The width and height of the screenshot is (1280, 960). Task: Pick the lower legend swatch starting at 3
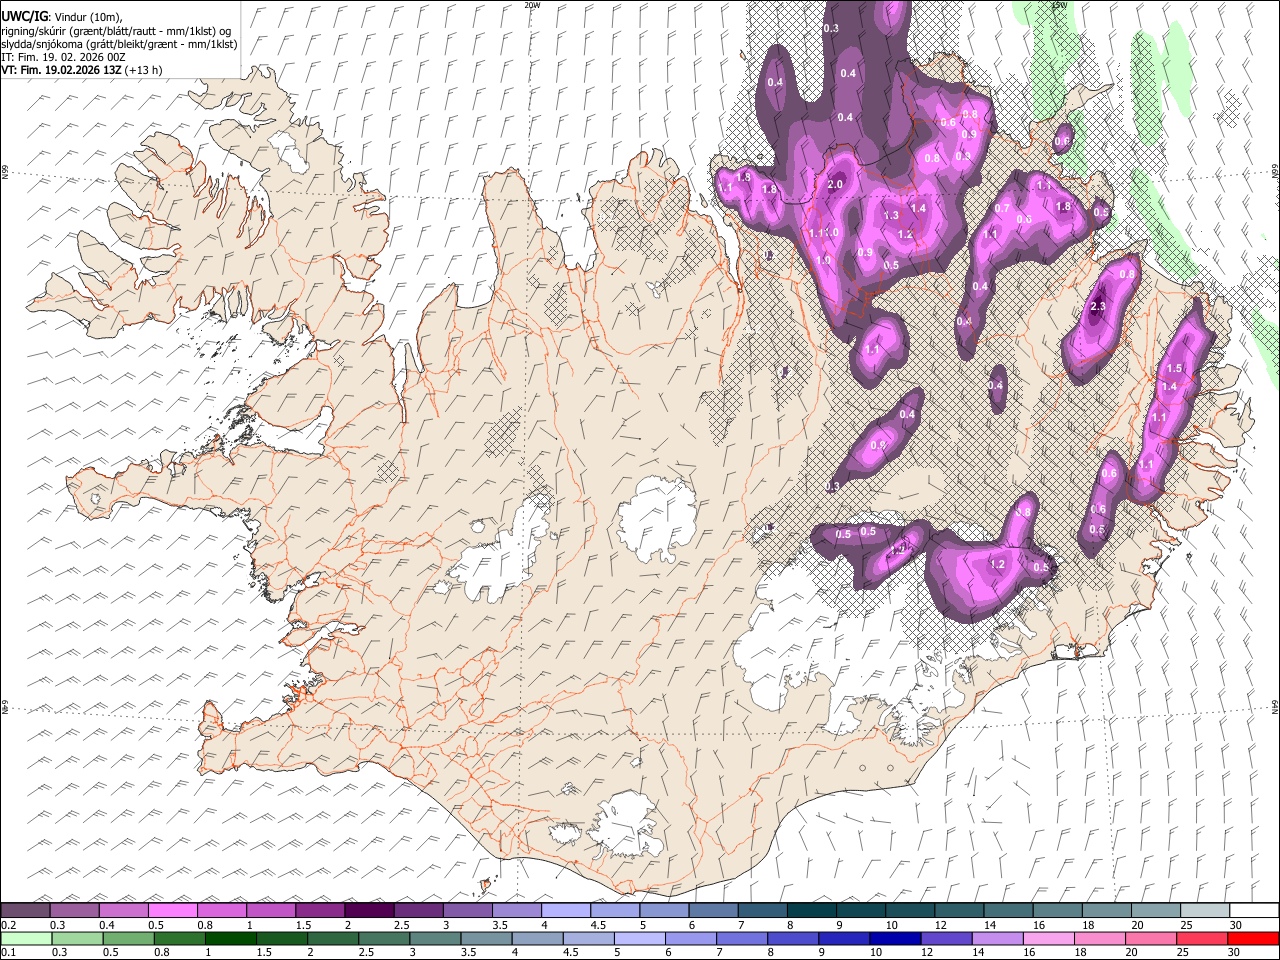click(436, 938)
